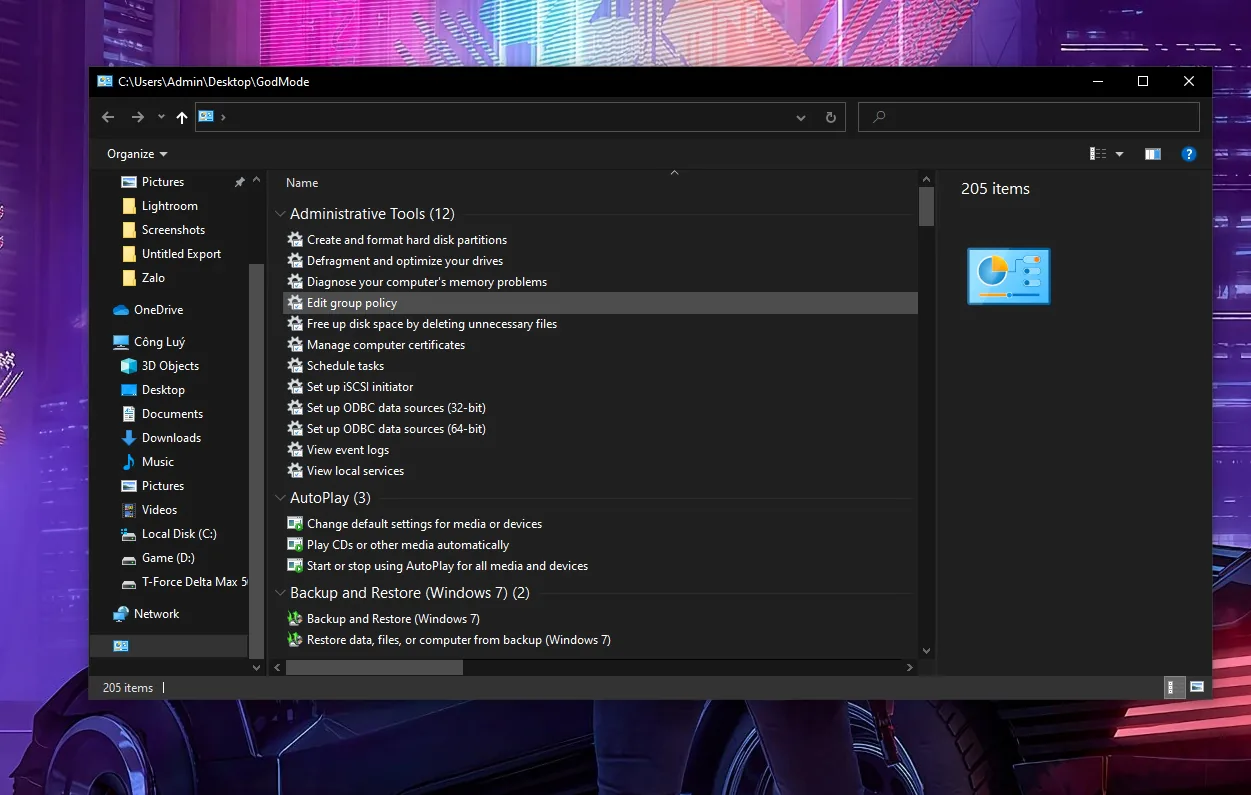This screenshot has height=795, width=1251.
Task: Select Music in navigation pane
Action: [157, 462]
